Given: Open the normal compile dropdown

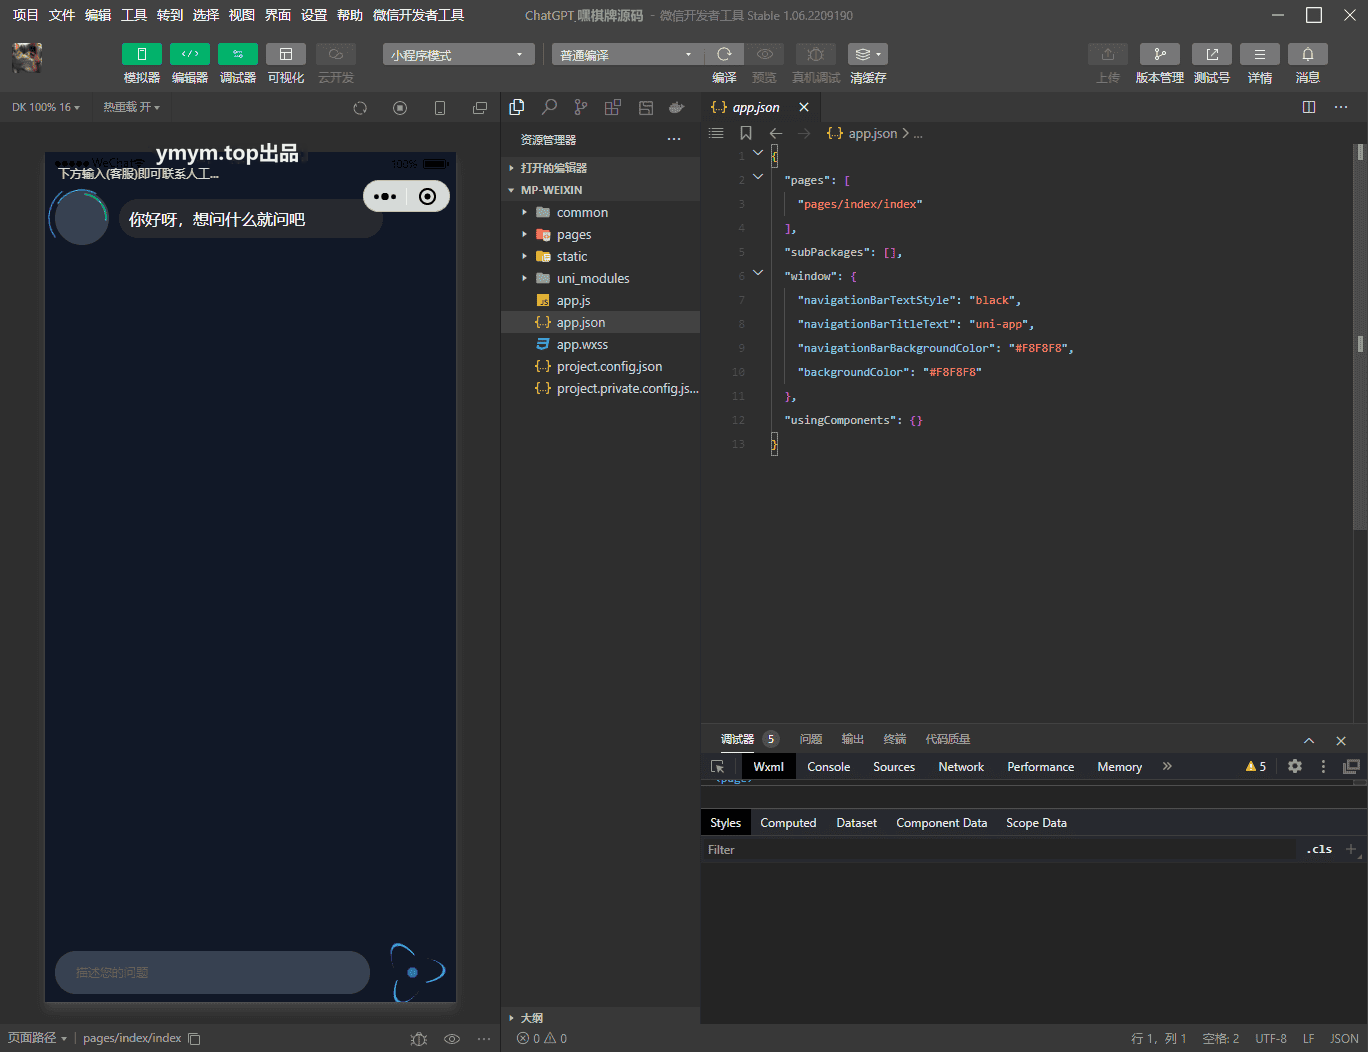Looking at the screenshot, I should pos(628,54).
